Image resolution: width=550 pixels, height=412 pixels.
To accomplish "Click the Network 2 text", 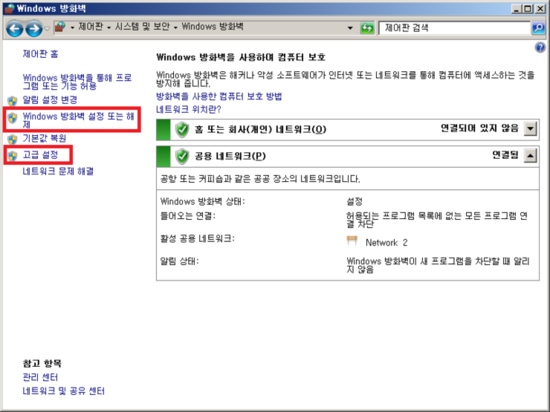I will tap(386, 243).
